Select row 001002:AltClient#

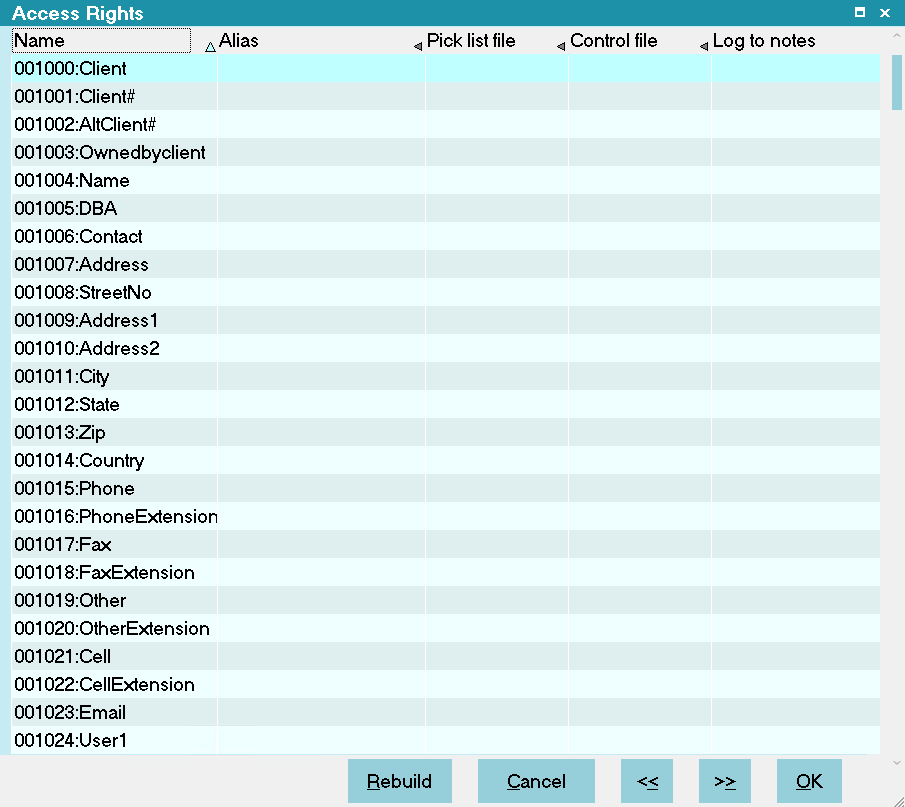[446, 124]
